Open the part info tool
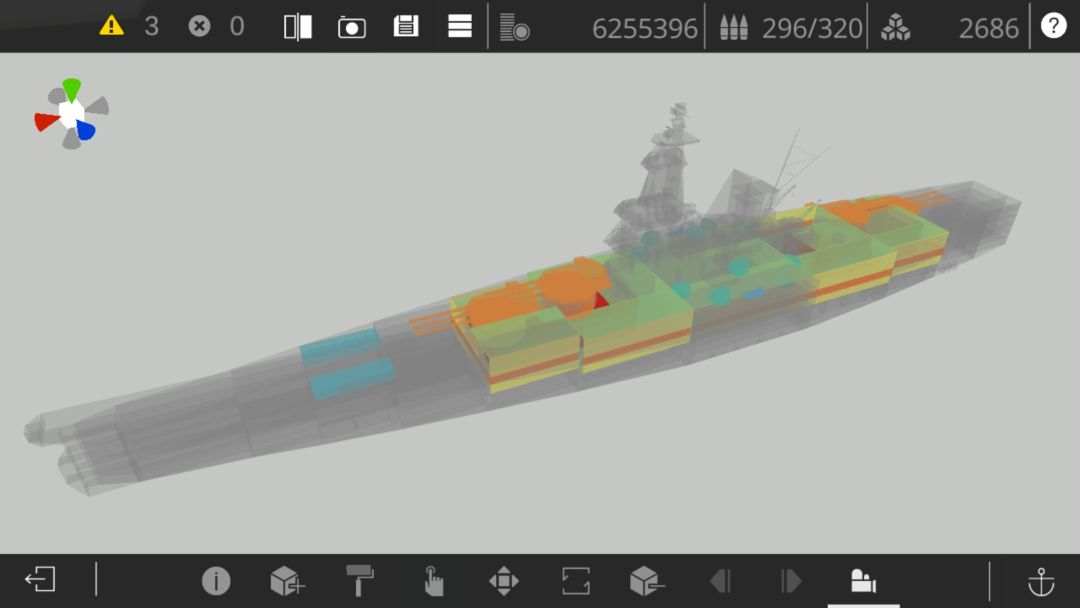Image resolution: width=1080 pixels, height=608 pixels. (x=216, y=580)
